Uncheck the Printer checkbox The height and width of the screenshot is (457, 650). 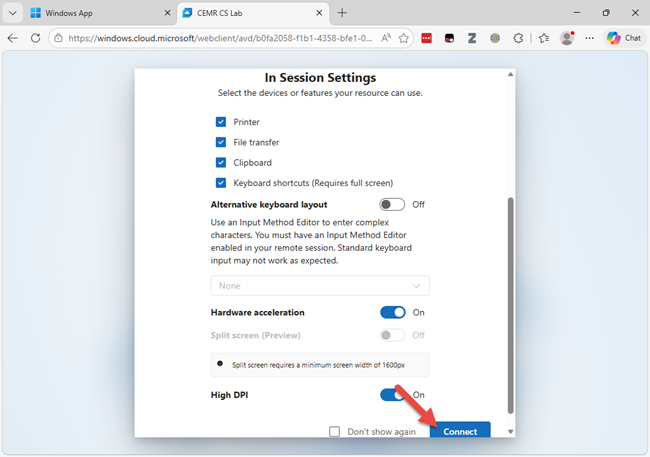221,122
